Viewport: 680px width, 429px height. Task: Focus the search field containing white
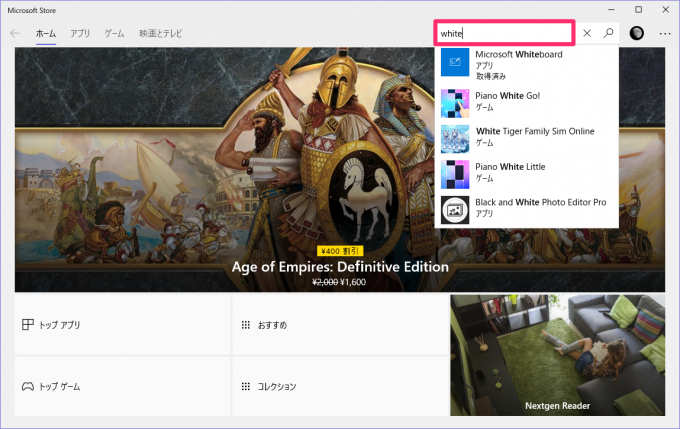click(504, 33)
